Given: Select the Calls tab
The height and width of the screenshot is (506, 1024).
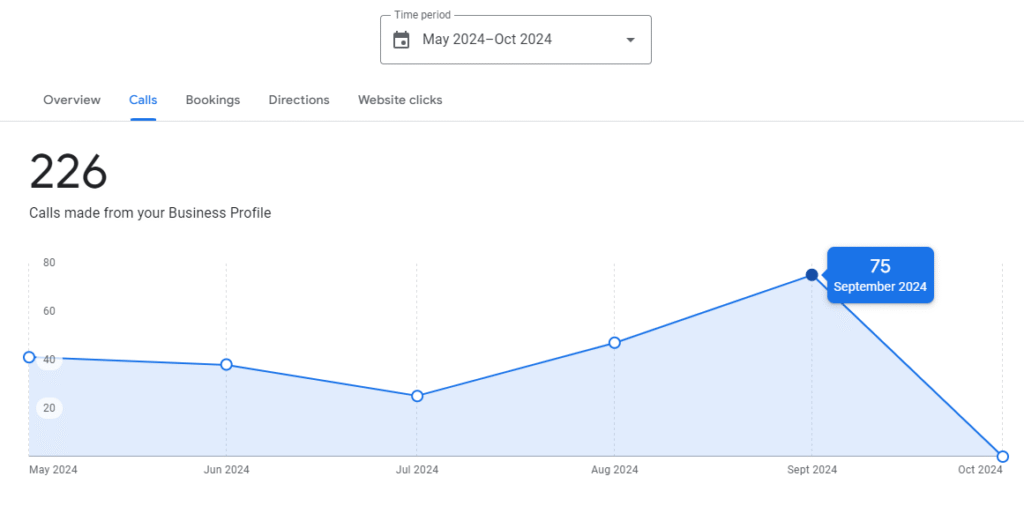Looking at the screenshot, I should 143,100.
